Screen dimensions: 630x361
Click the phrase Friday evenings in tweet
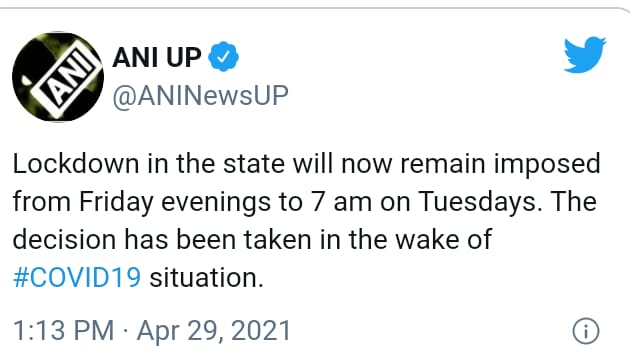(x=175, y=202)
